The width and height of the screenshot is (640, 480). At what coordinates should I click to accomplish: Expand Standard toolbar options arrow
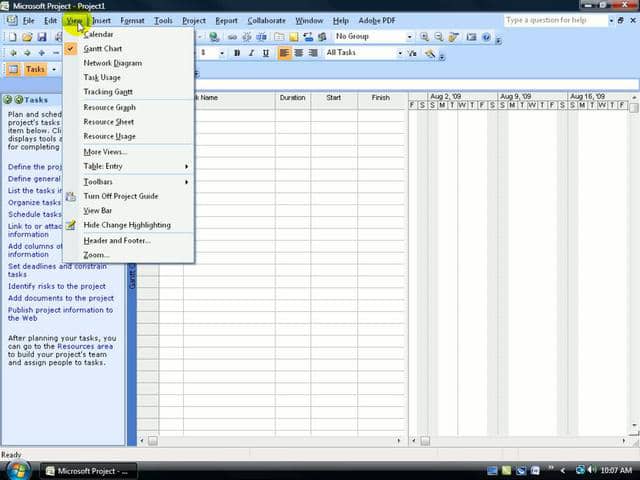point(498,40)
